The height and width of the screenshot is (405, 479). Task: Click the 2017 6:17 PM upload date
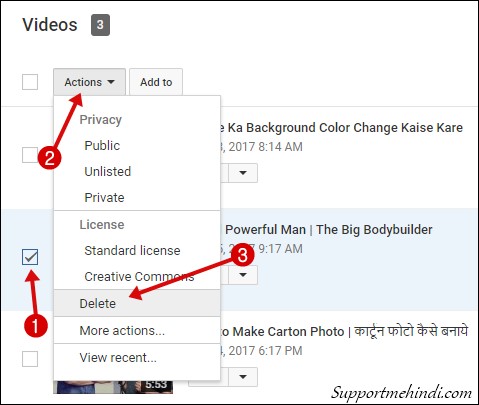pyautogui.click(x=261, y=351)
